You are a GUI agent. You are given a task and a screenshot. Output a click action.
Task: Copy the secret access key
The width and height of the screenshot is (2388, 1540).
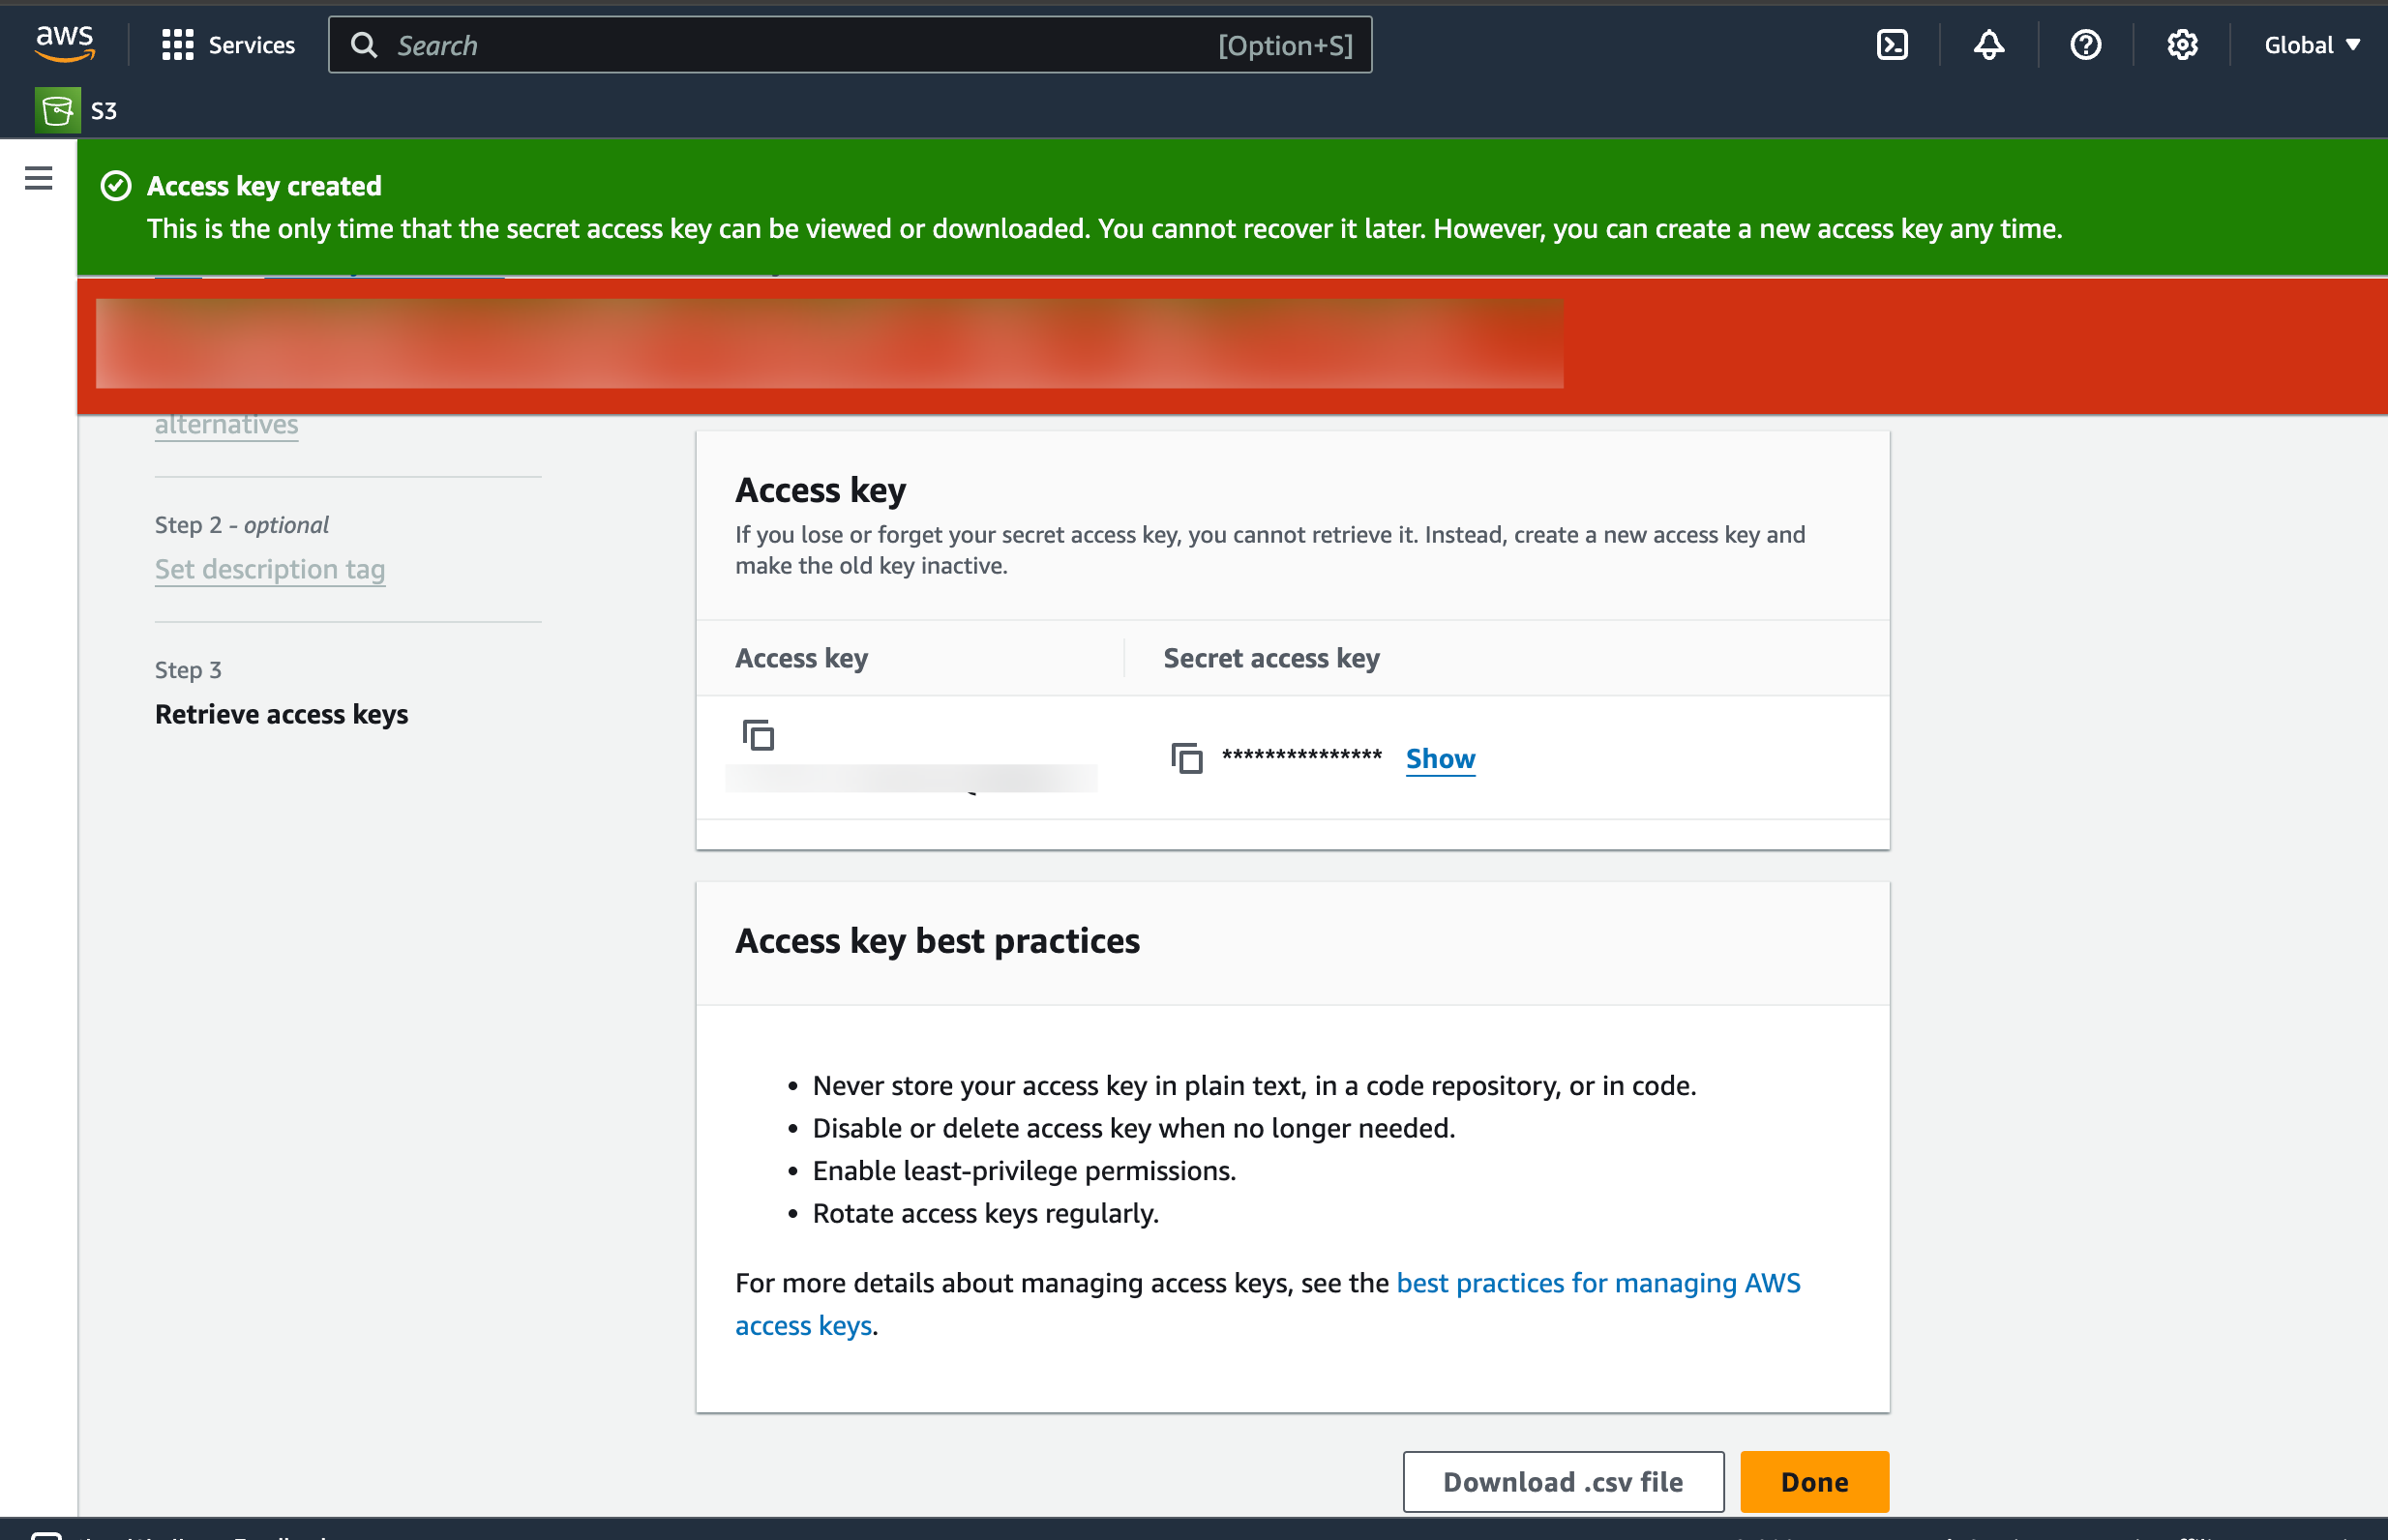1186,758
